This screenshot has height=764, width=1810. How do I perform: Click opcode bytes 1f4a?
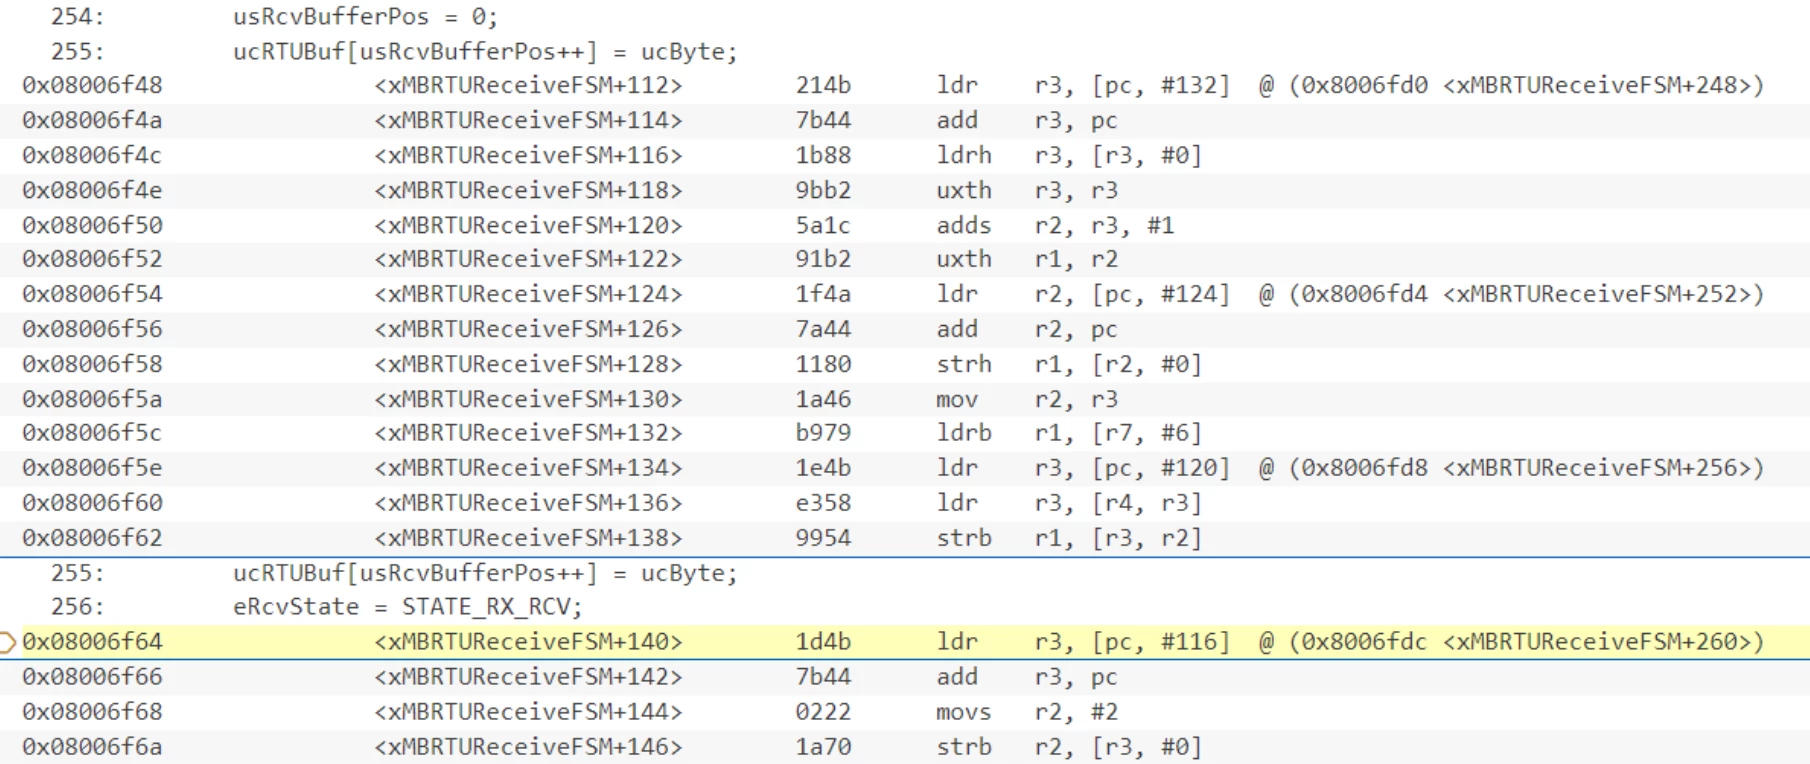(823, 295)
